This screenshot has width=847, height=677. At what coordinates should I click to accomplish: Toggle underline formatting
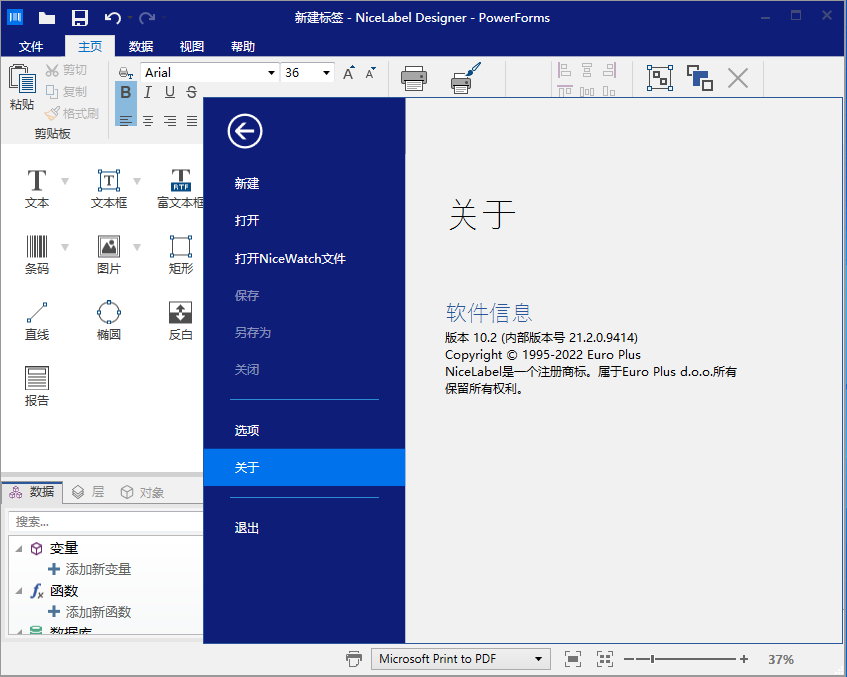pos(170,92)
